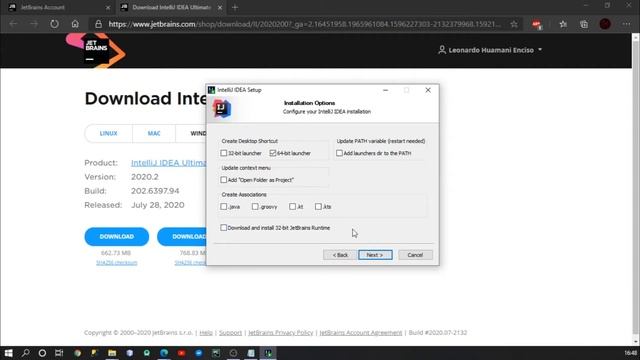Open Microsoft Edge from the taskbar
This screenshot has height=360, width=640.
(x=164, y=353)
